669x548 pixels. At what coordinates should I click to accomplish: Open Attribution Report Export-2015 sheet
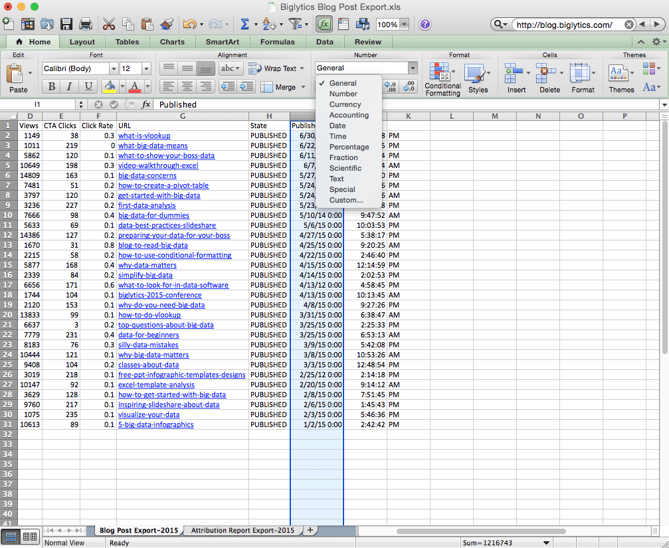(x=243, y=530)
